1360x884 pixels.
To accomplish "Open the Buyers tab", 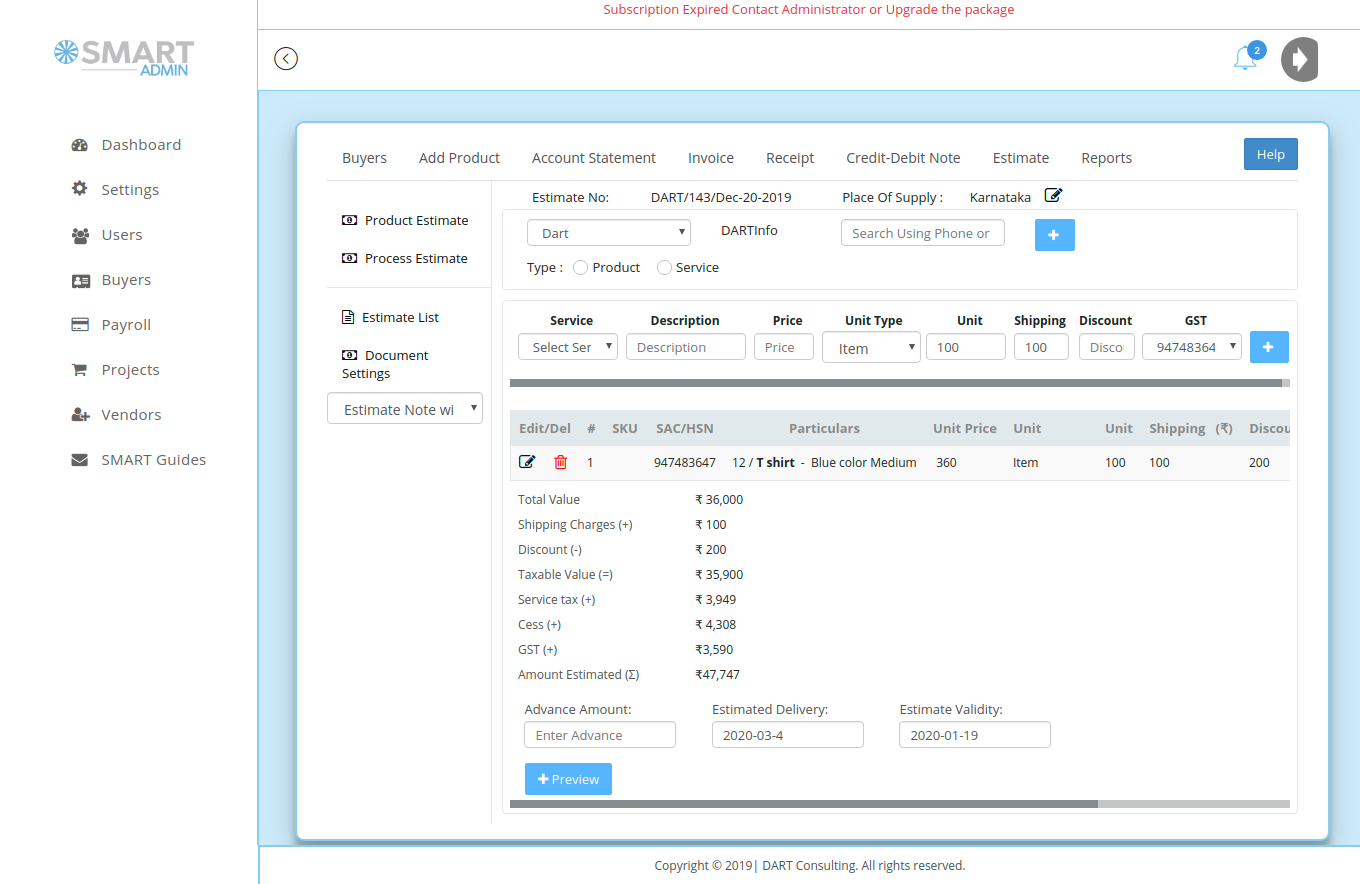I will pos(364,158).
